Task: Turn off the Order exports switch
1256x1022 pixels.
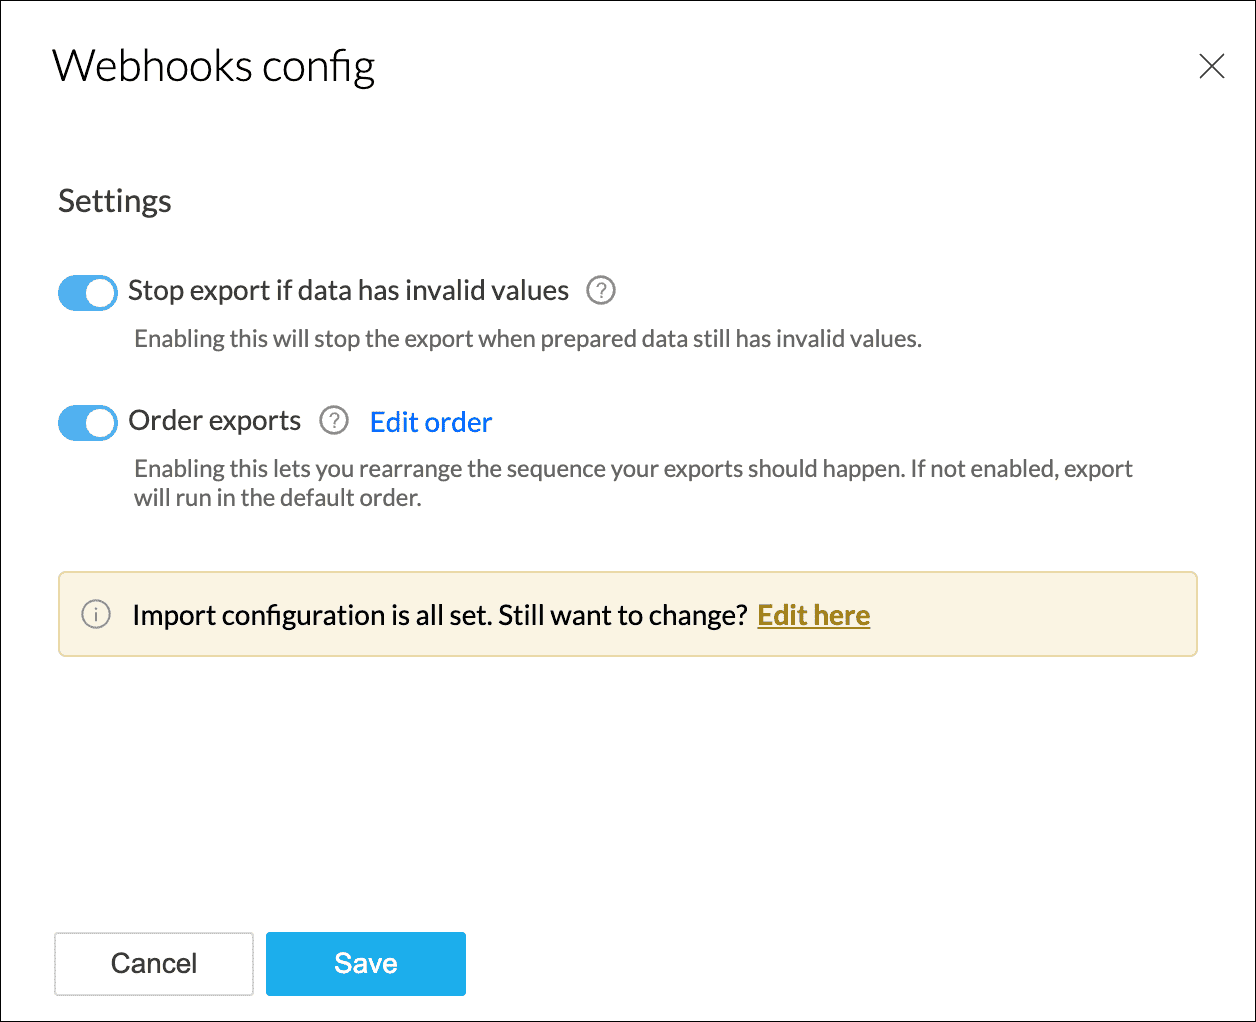Action: (x=88, y=422)
